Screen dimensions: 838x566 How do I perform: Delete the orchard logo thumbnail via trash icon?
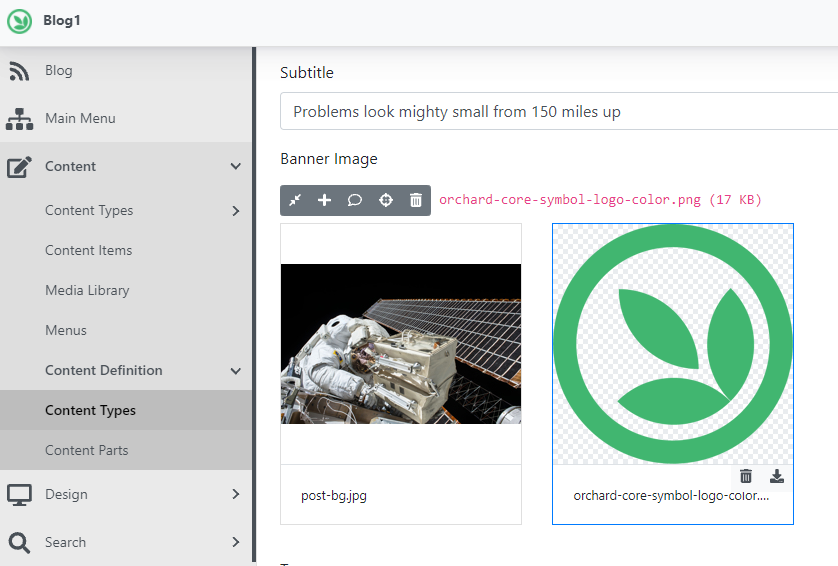[746, 476]
